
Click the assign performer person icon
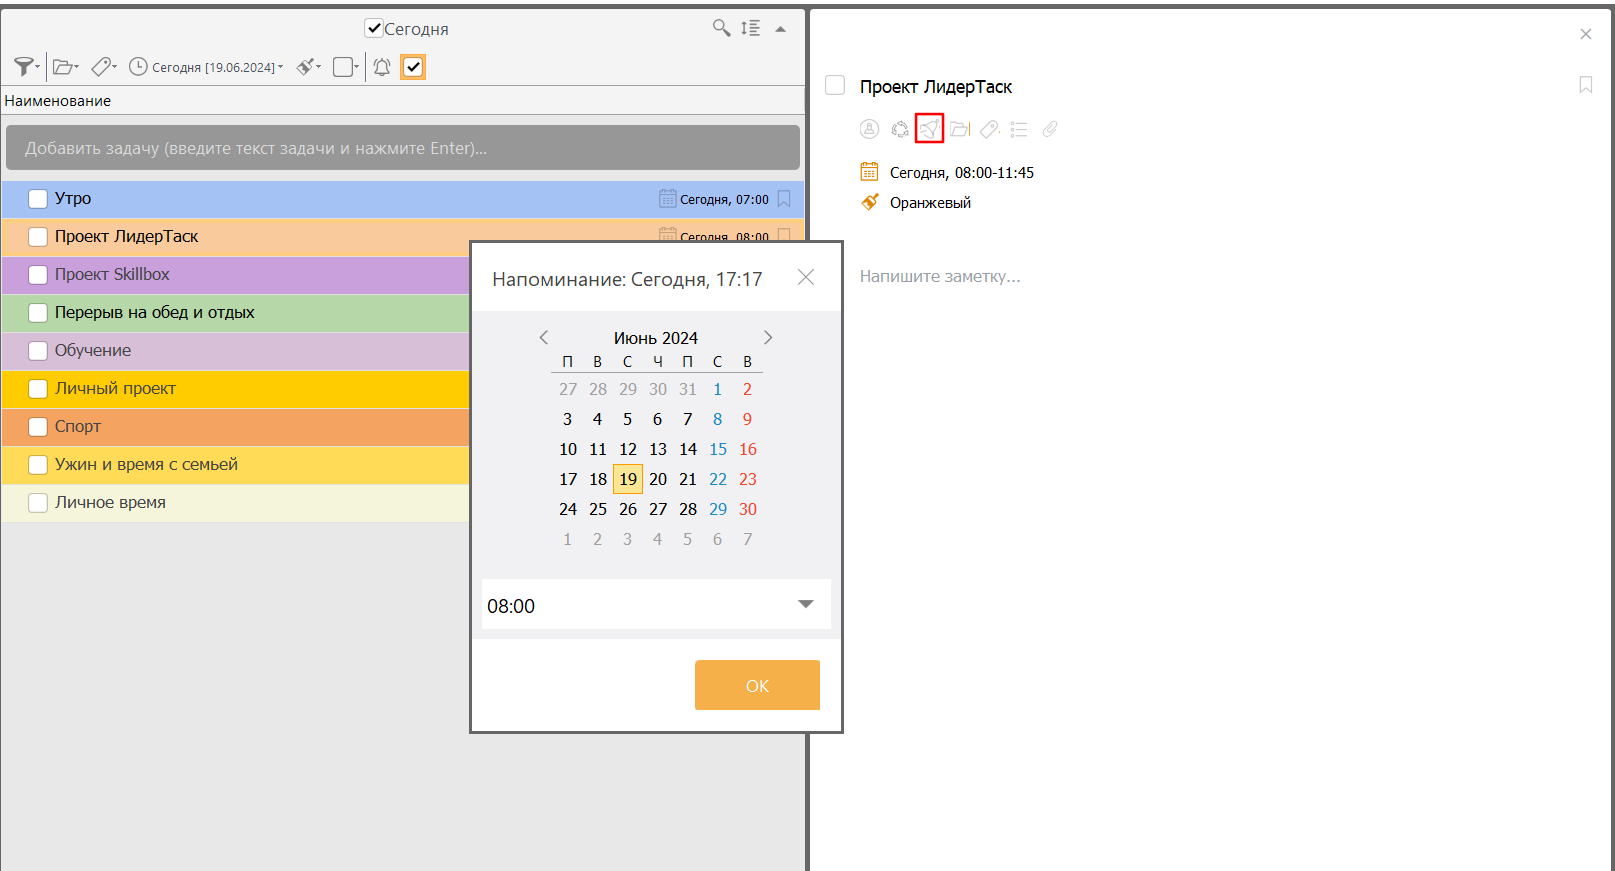pos(870,129)
